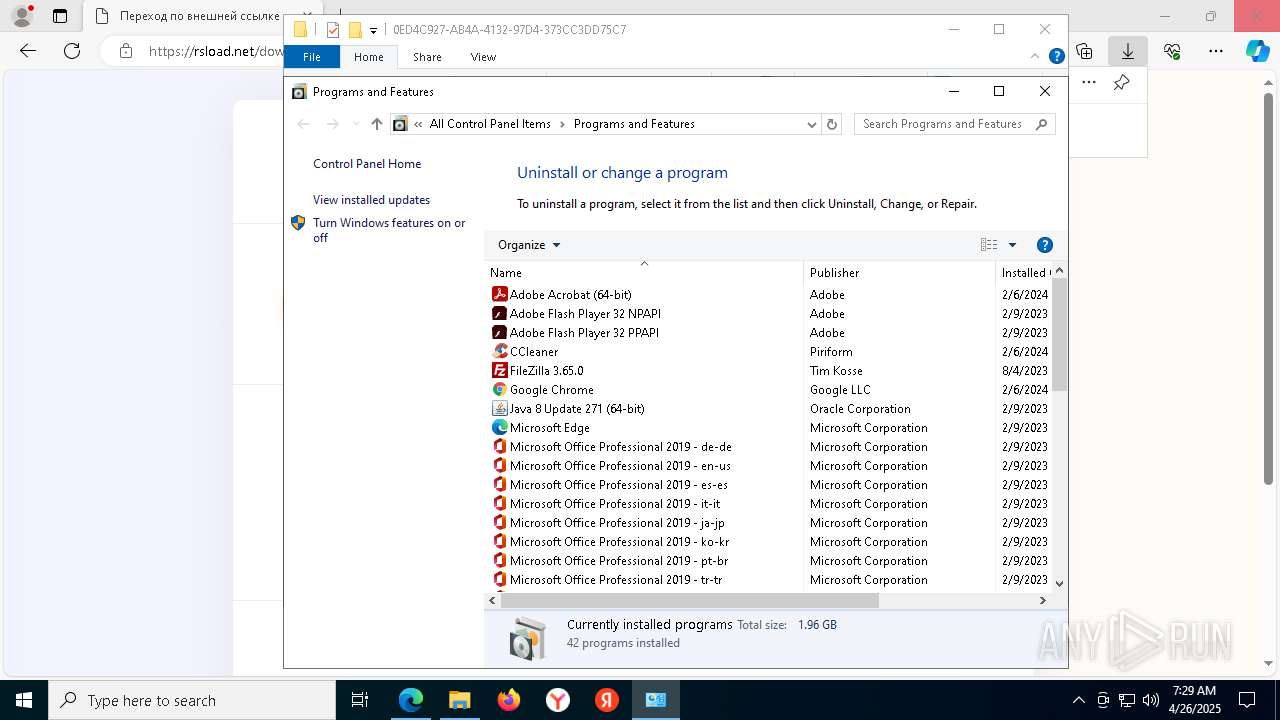The height and width of the screenshot is (720, 1280).
Task: Open the recent locations dropdown arrow
Action: [x=355, y=124]
